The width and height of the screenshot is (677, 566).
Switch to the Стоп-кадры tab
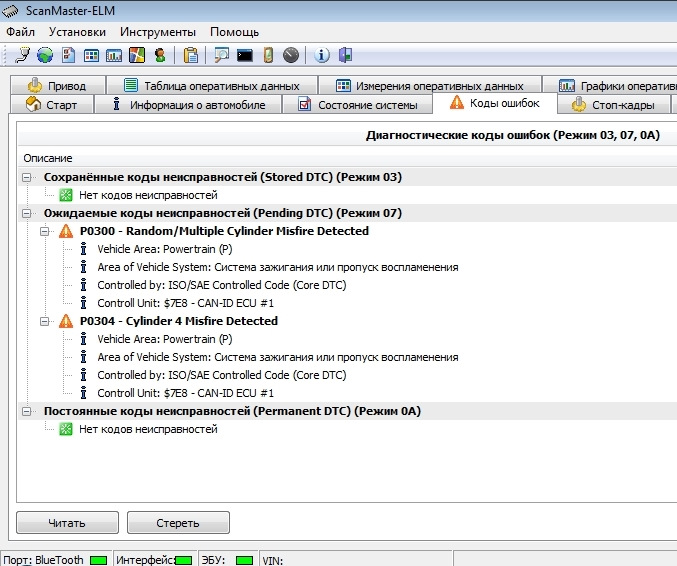pos(614,104)
